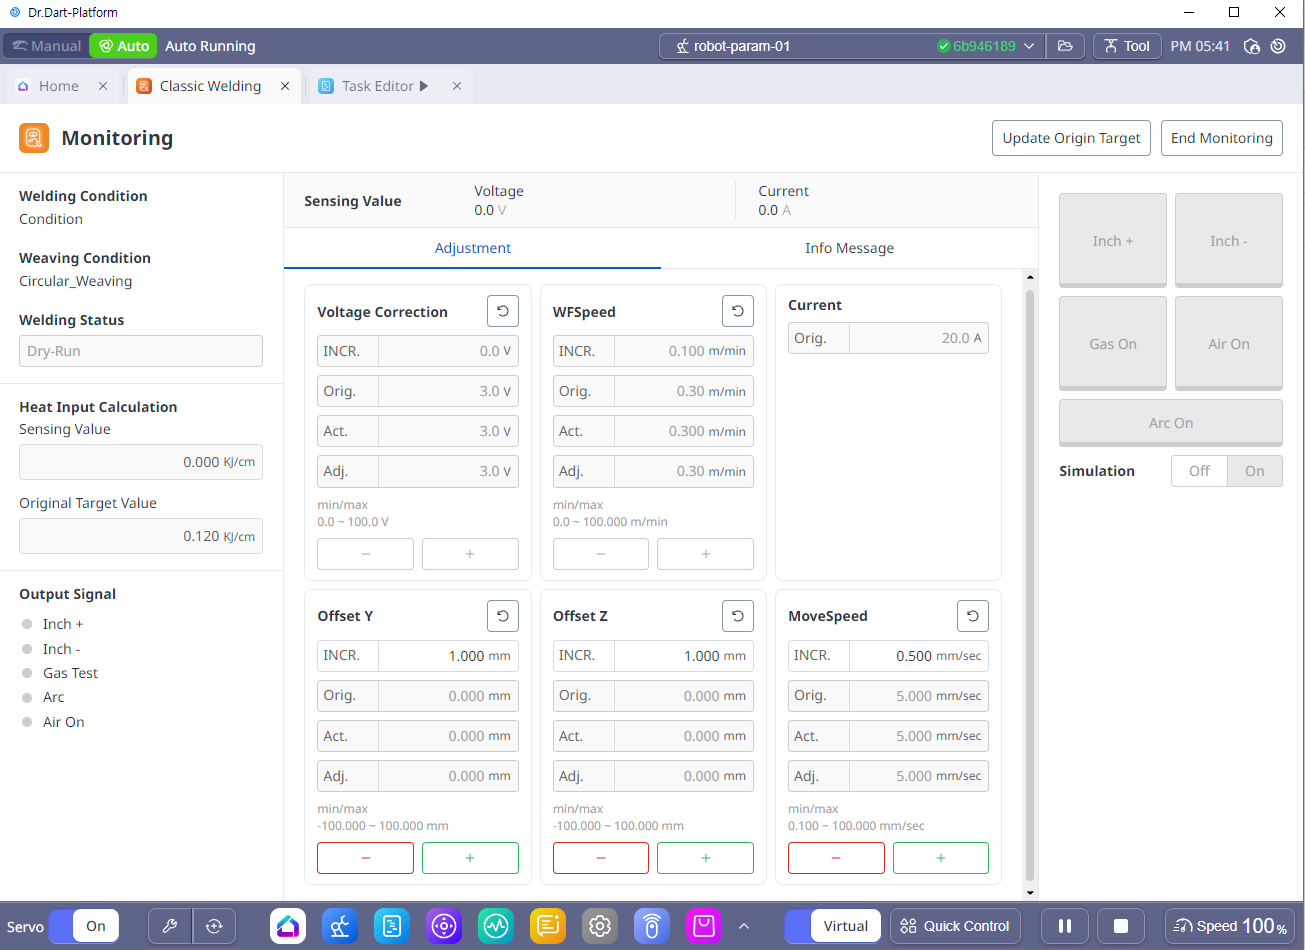Open the home icon in bottom dock

pyautogui.click(x=288, y=926)
